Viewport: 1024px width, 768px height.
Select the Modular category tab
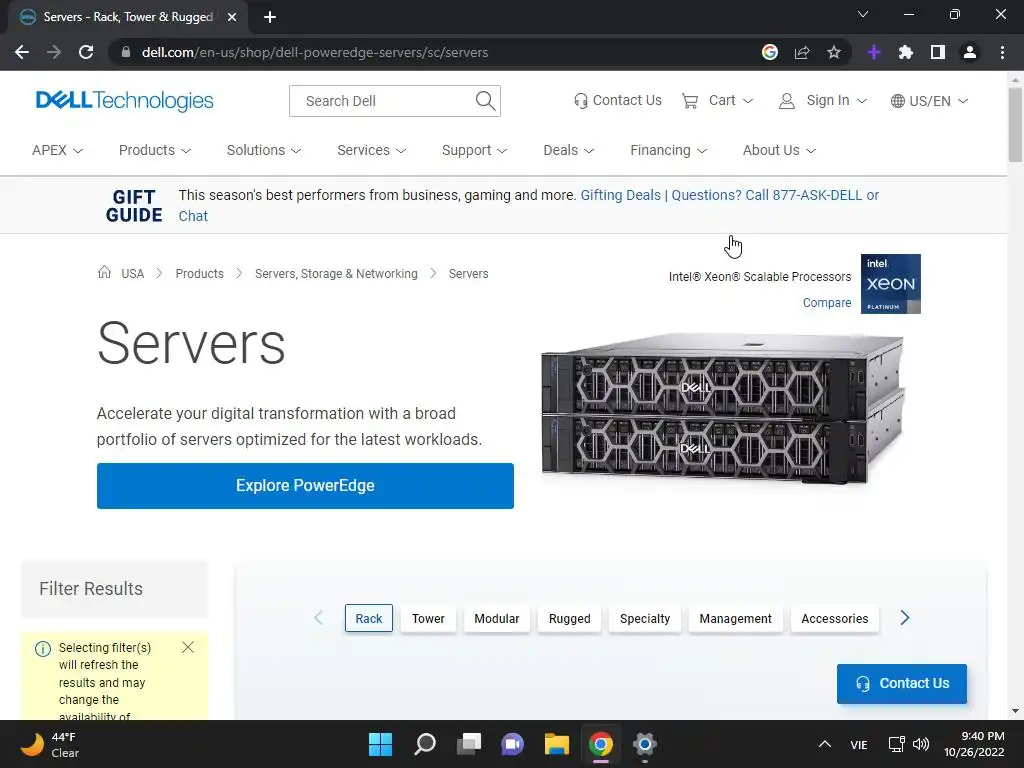point(496,618)
